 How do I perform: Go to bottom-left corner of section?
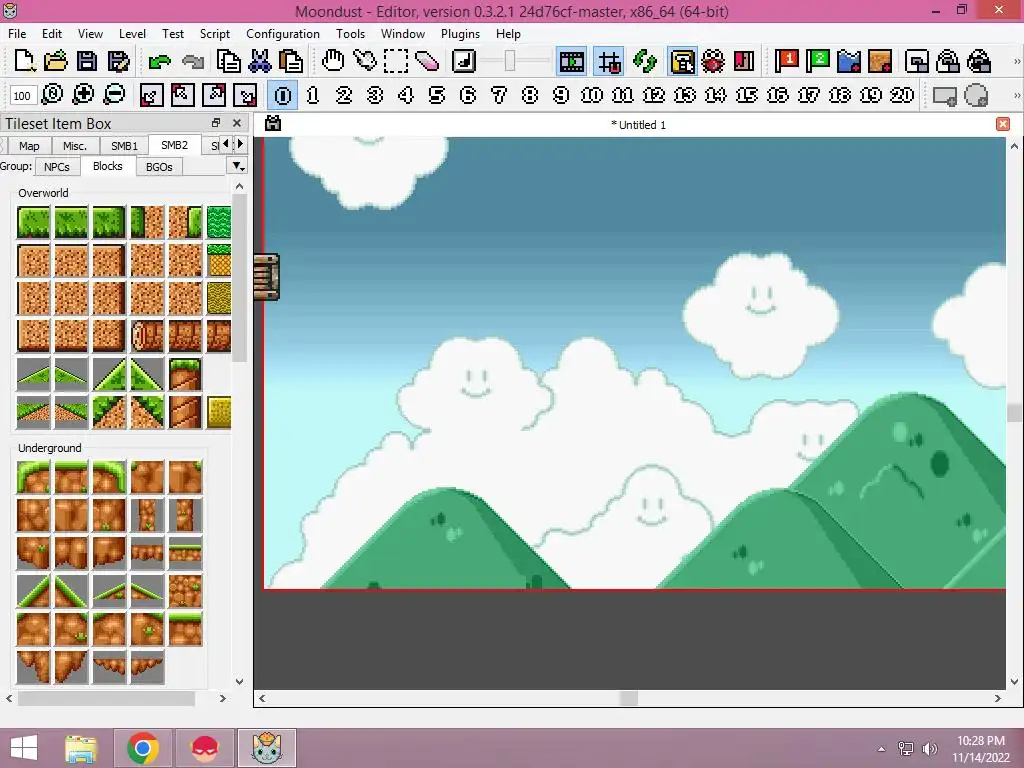click(x=151, y=95)
